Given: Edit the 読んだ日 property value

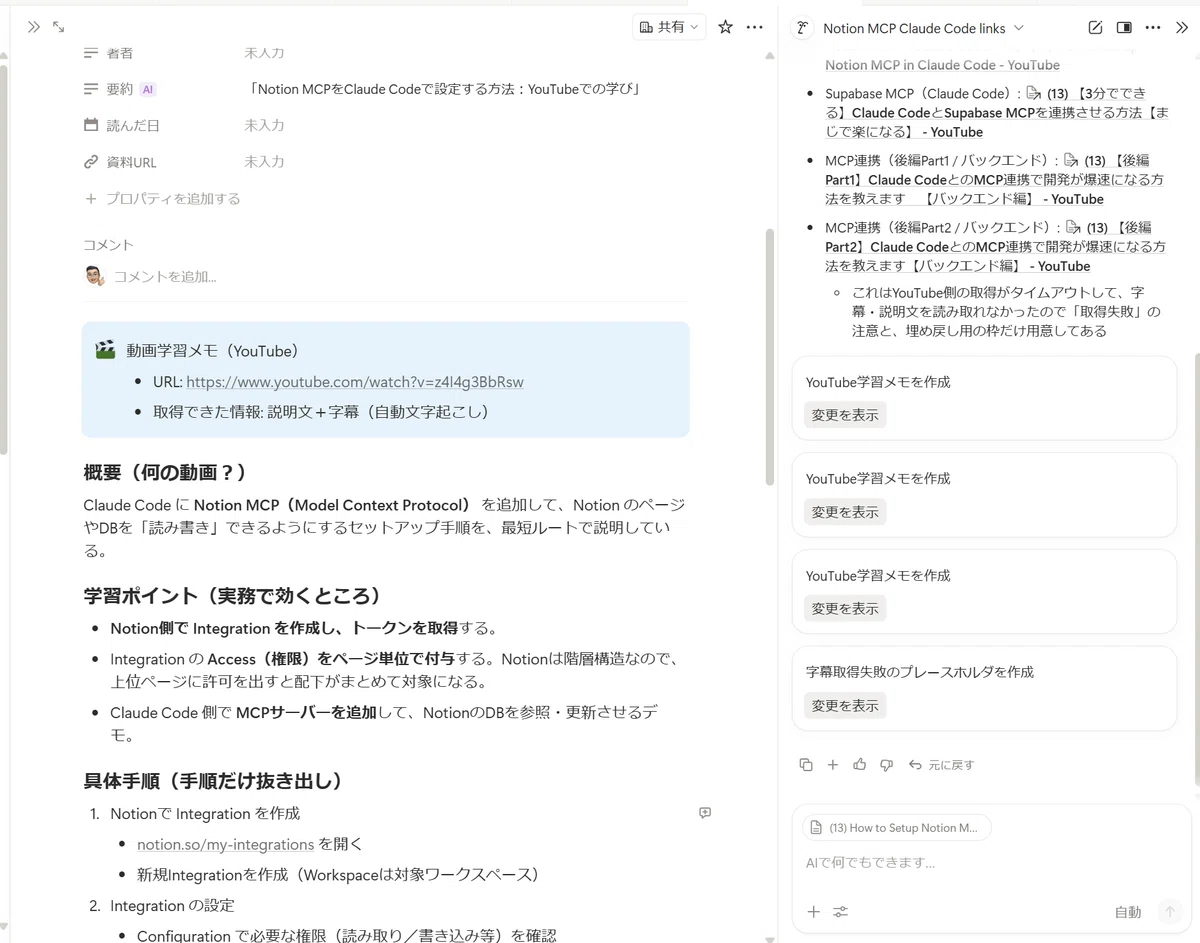Looking at the screenshot, I should coord(264,125).
